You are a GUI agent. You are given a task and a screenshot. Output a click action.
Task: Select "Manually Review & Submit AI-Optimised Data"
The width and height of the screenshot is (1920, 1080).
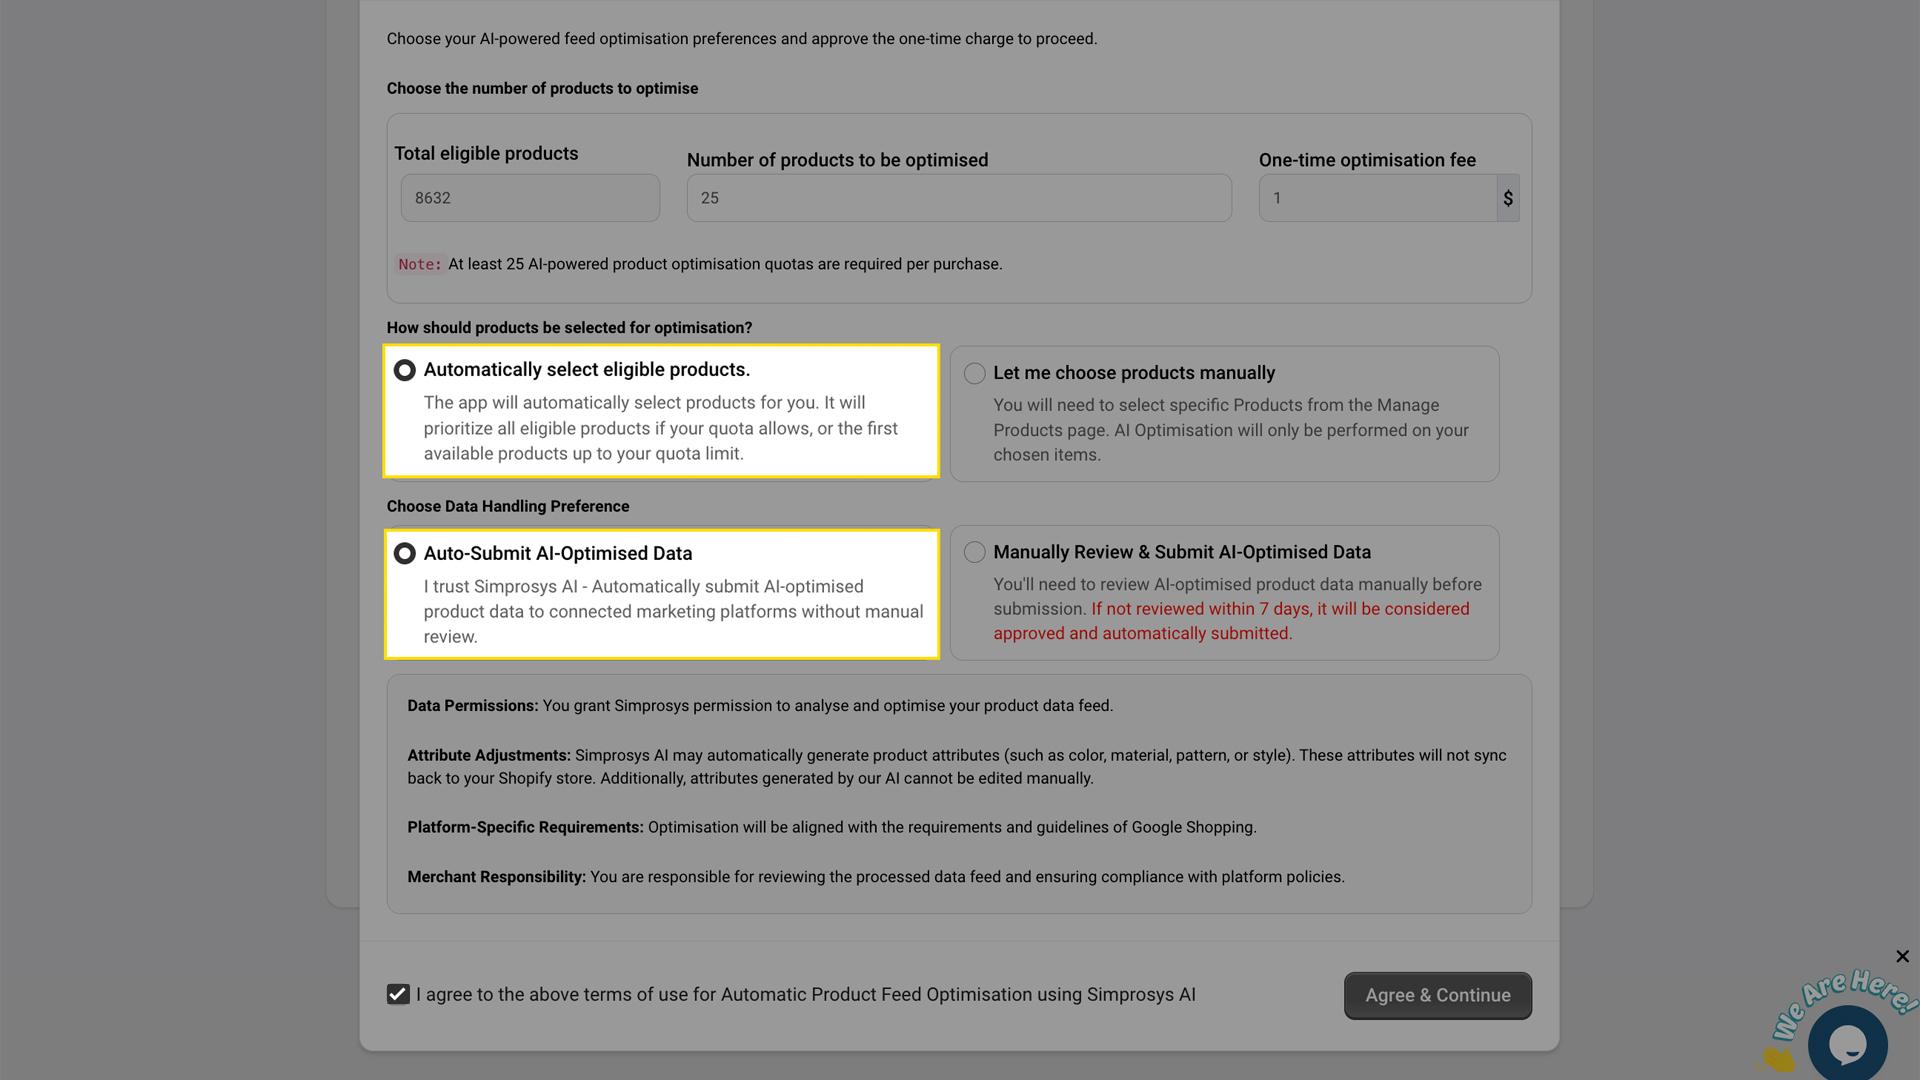(x=973, y=552)
